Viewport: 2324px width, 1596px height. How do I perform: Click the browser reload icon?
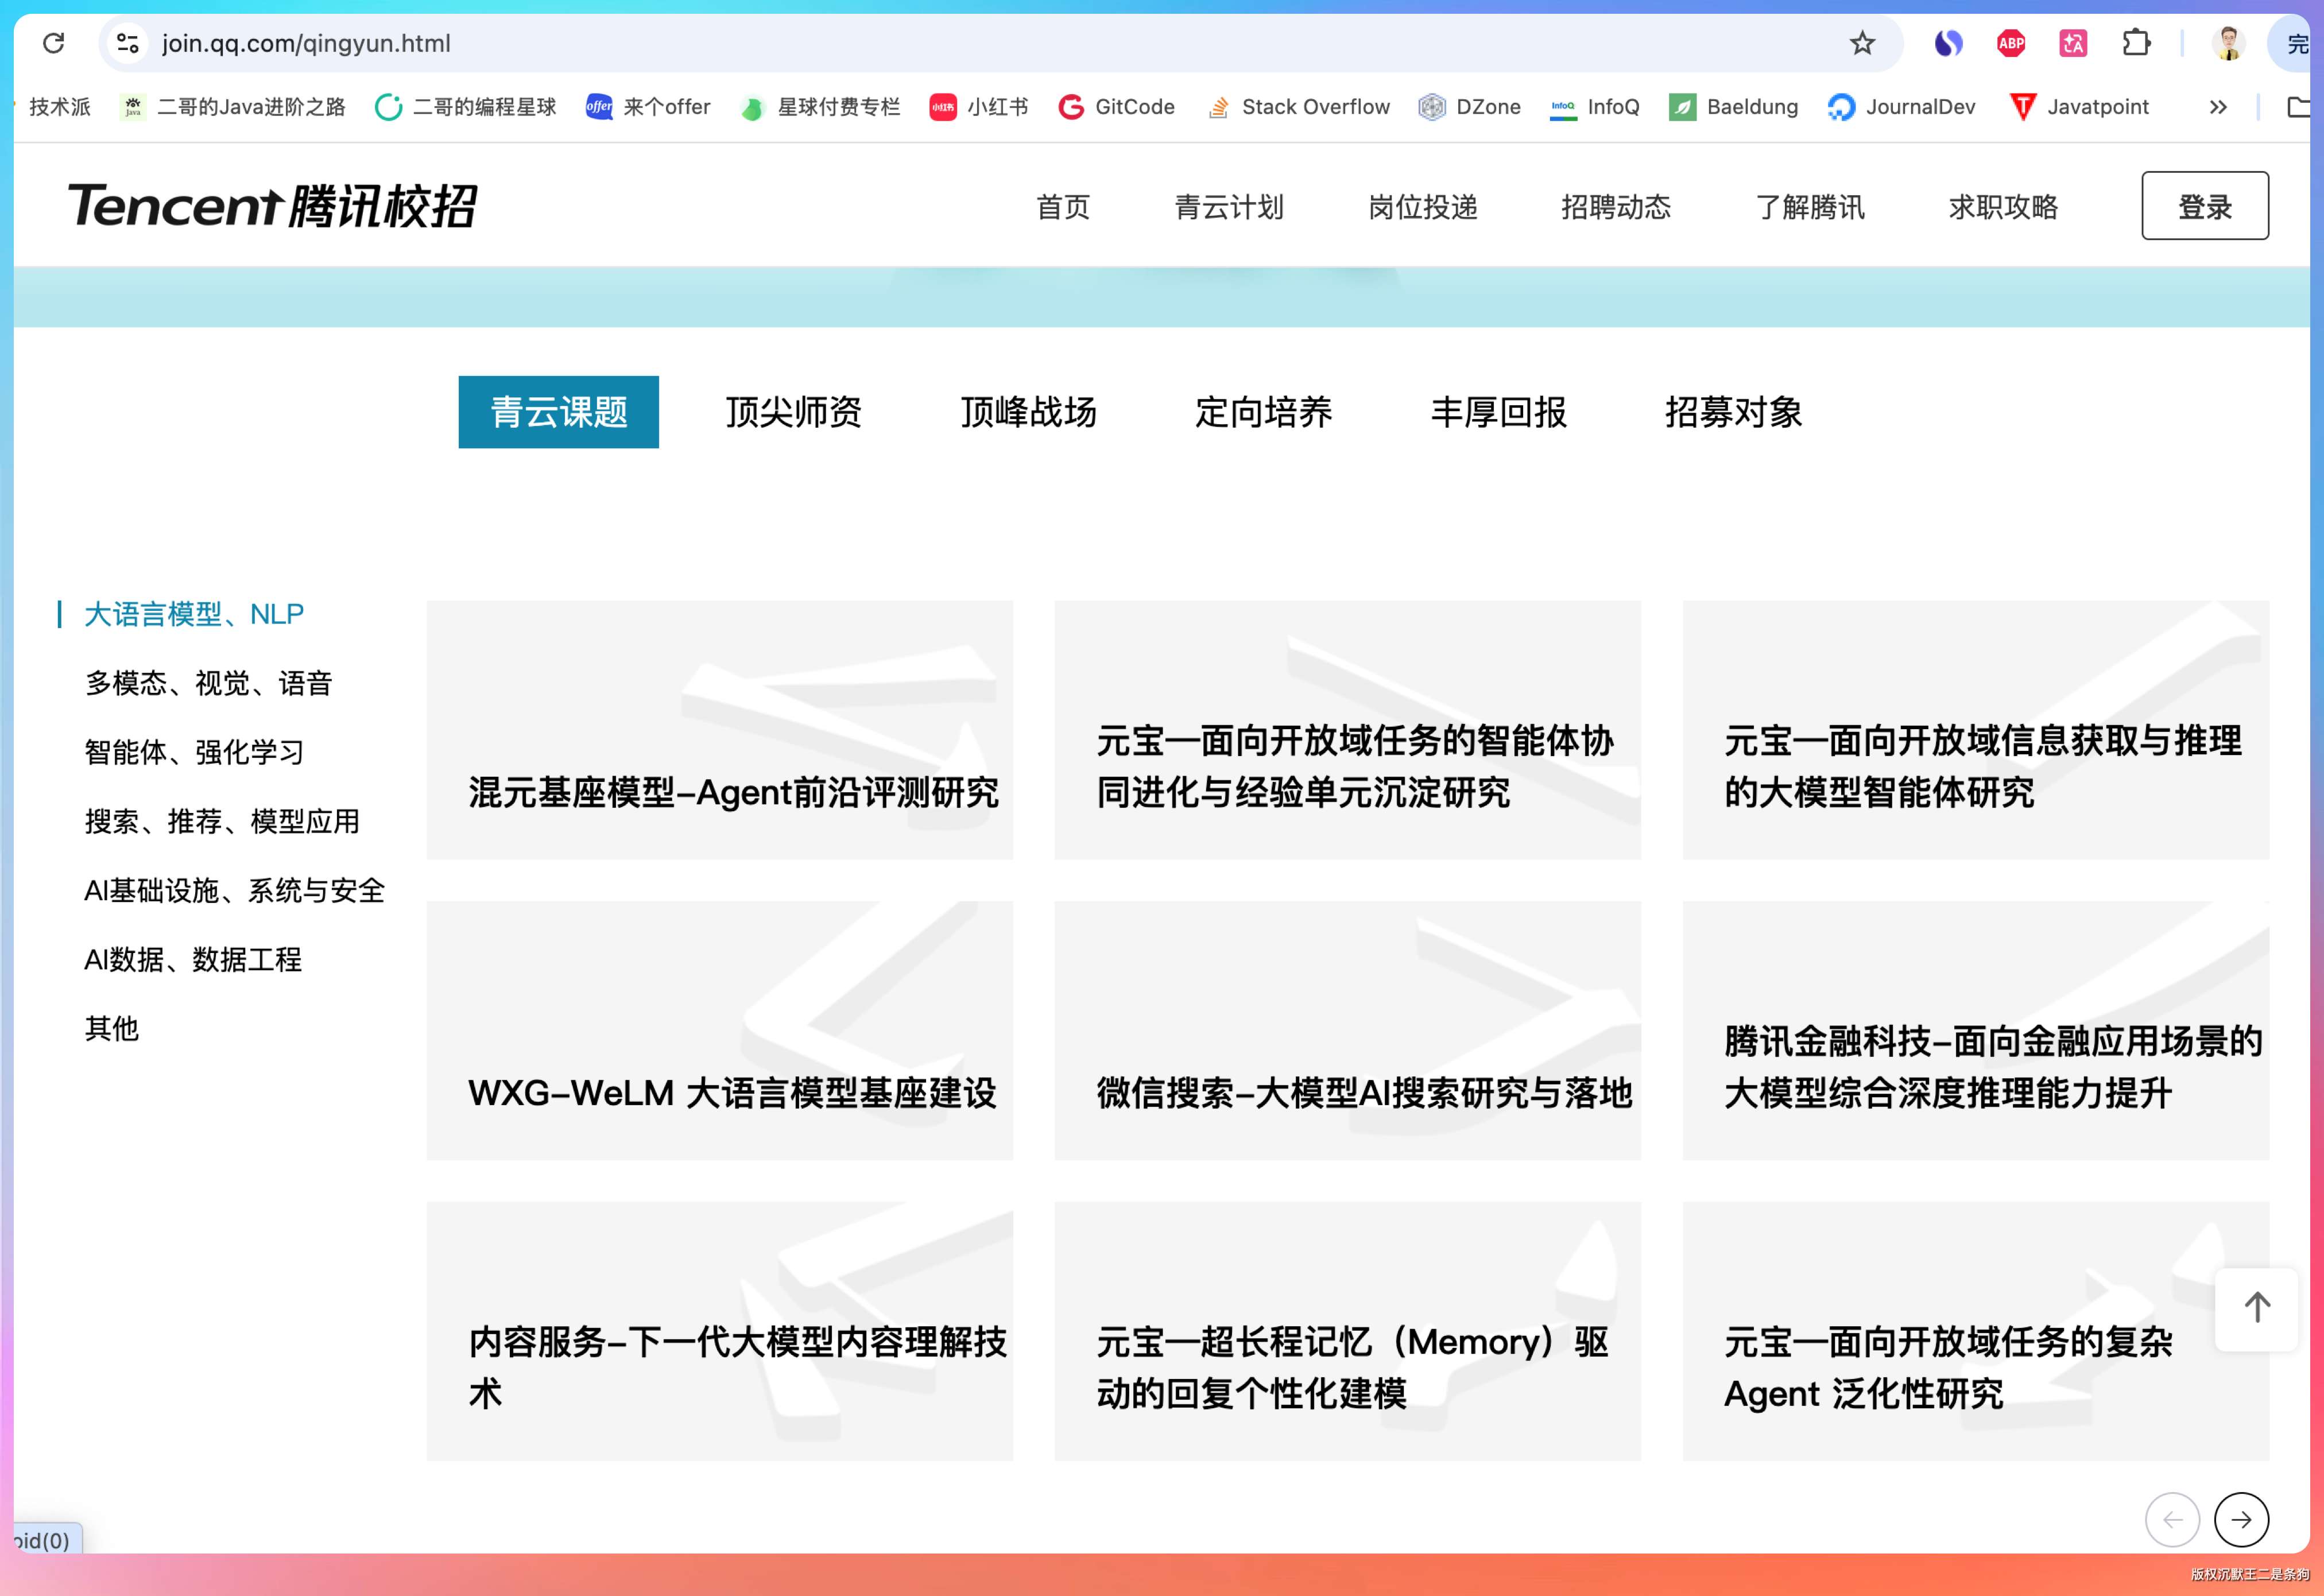coord(54,43)
